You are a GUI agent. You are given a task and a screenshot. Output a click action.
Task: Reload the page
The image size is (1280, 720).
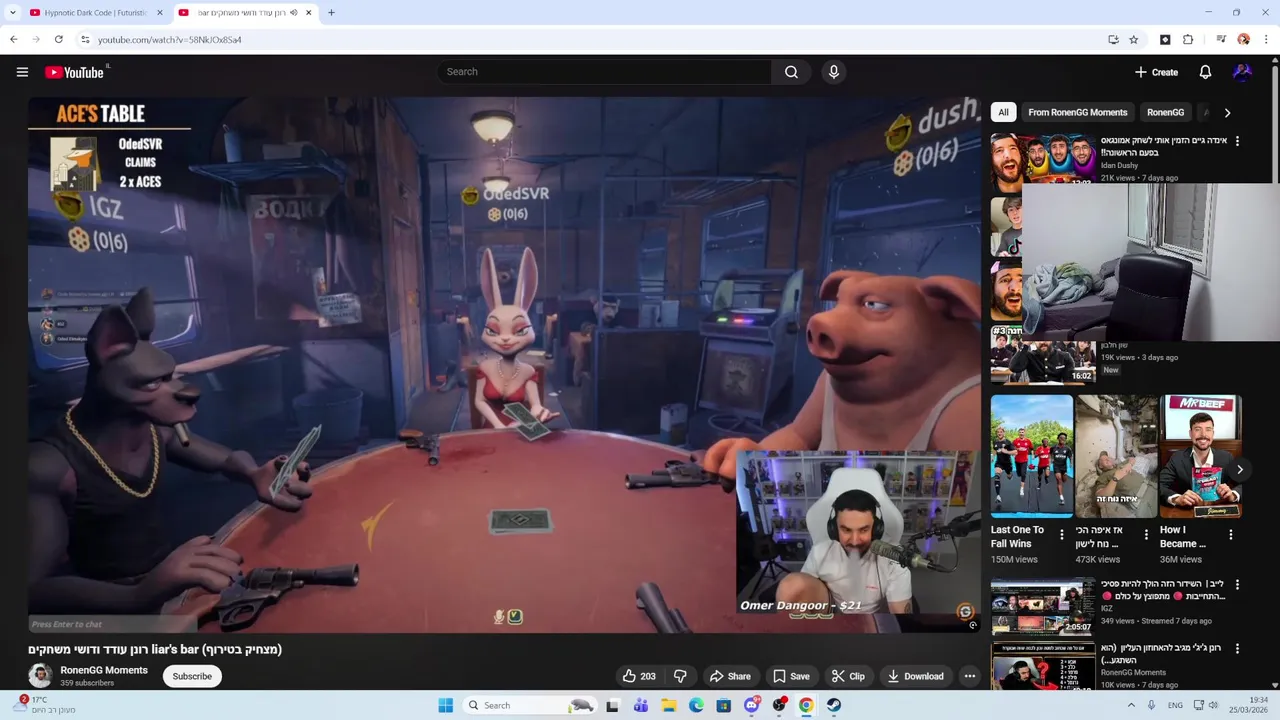point(59,40)
